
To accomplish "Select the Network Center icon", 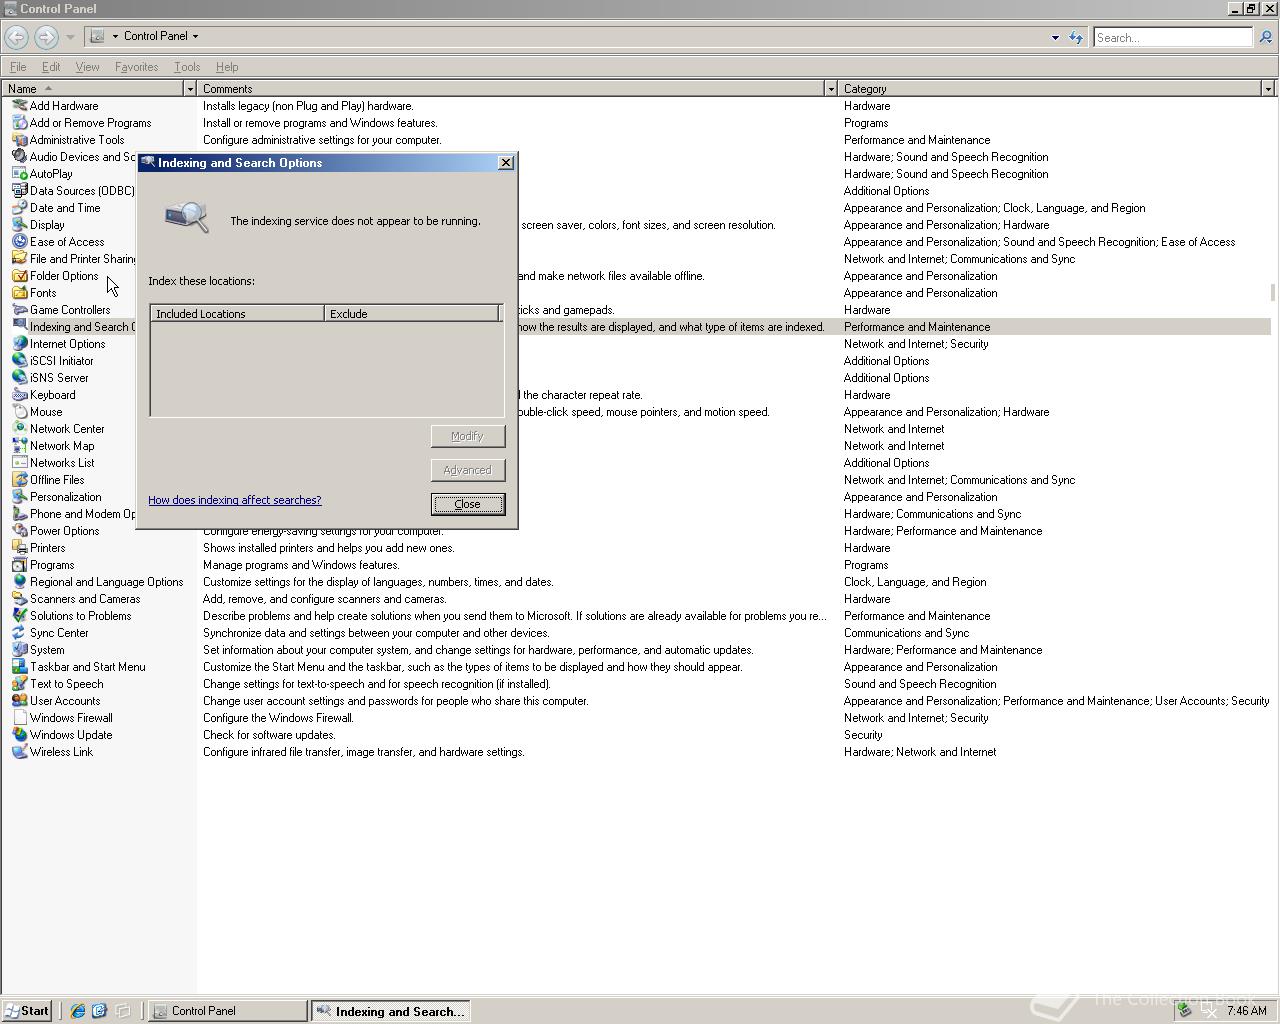I will point(19,429).
